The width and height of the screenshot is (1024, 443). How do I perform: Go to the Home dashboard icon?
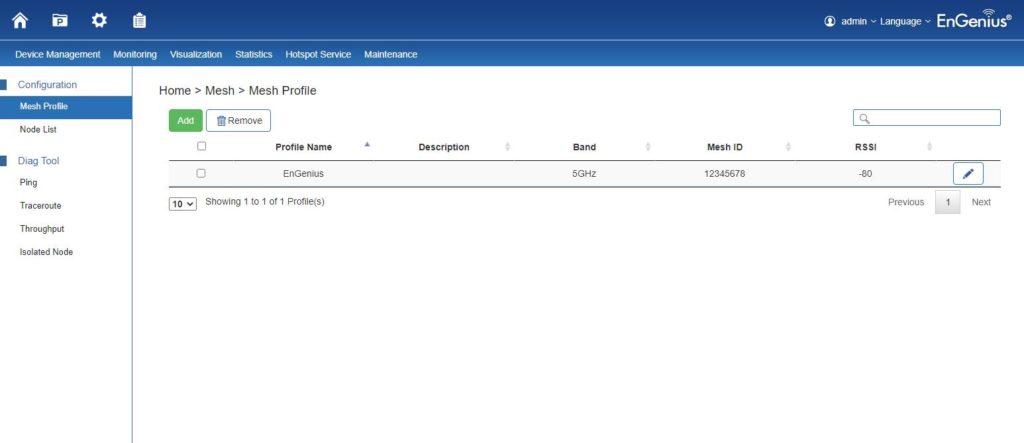20,20
